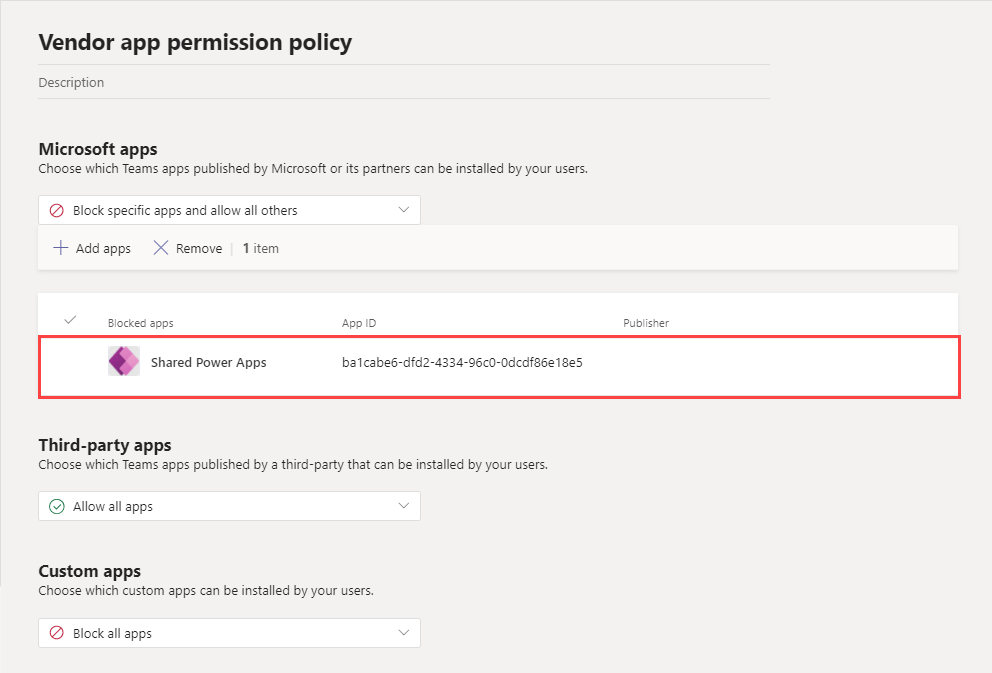
Task: Sort by the App ID column header
Action: pyautogui.click(x=359, y=323)
